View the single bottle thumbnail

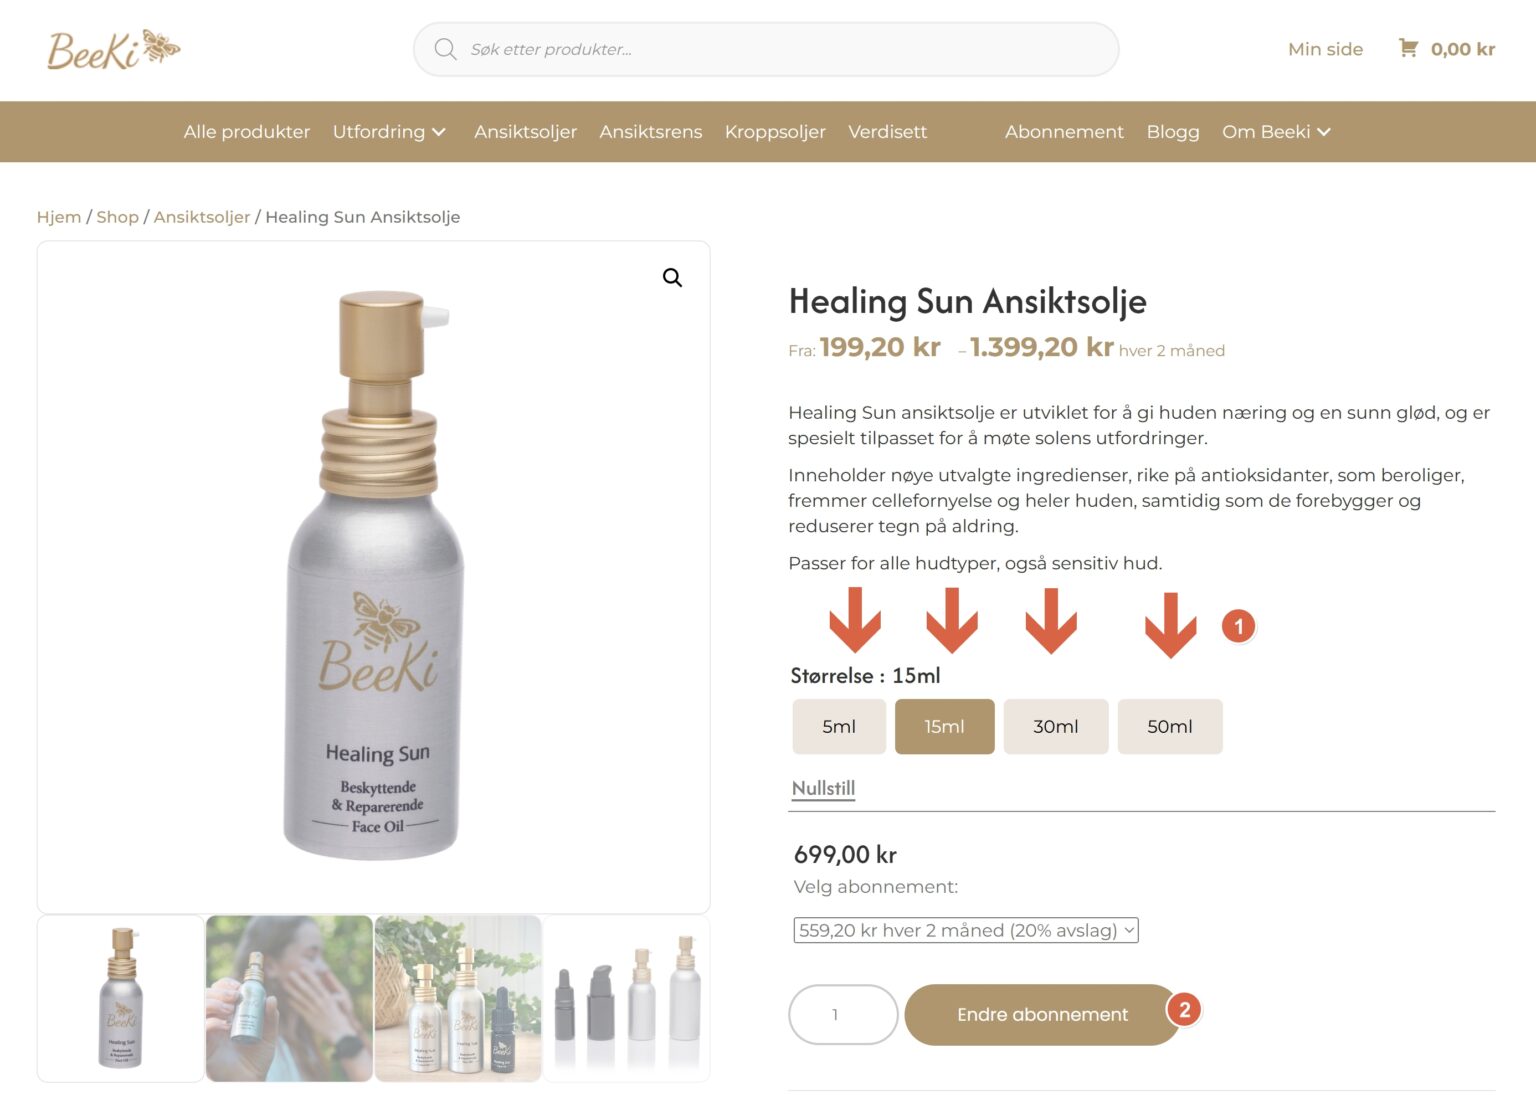click(121, 998)
